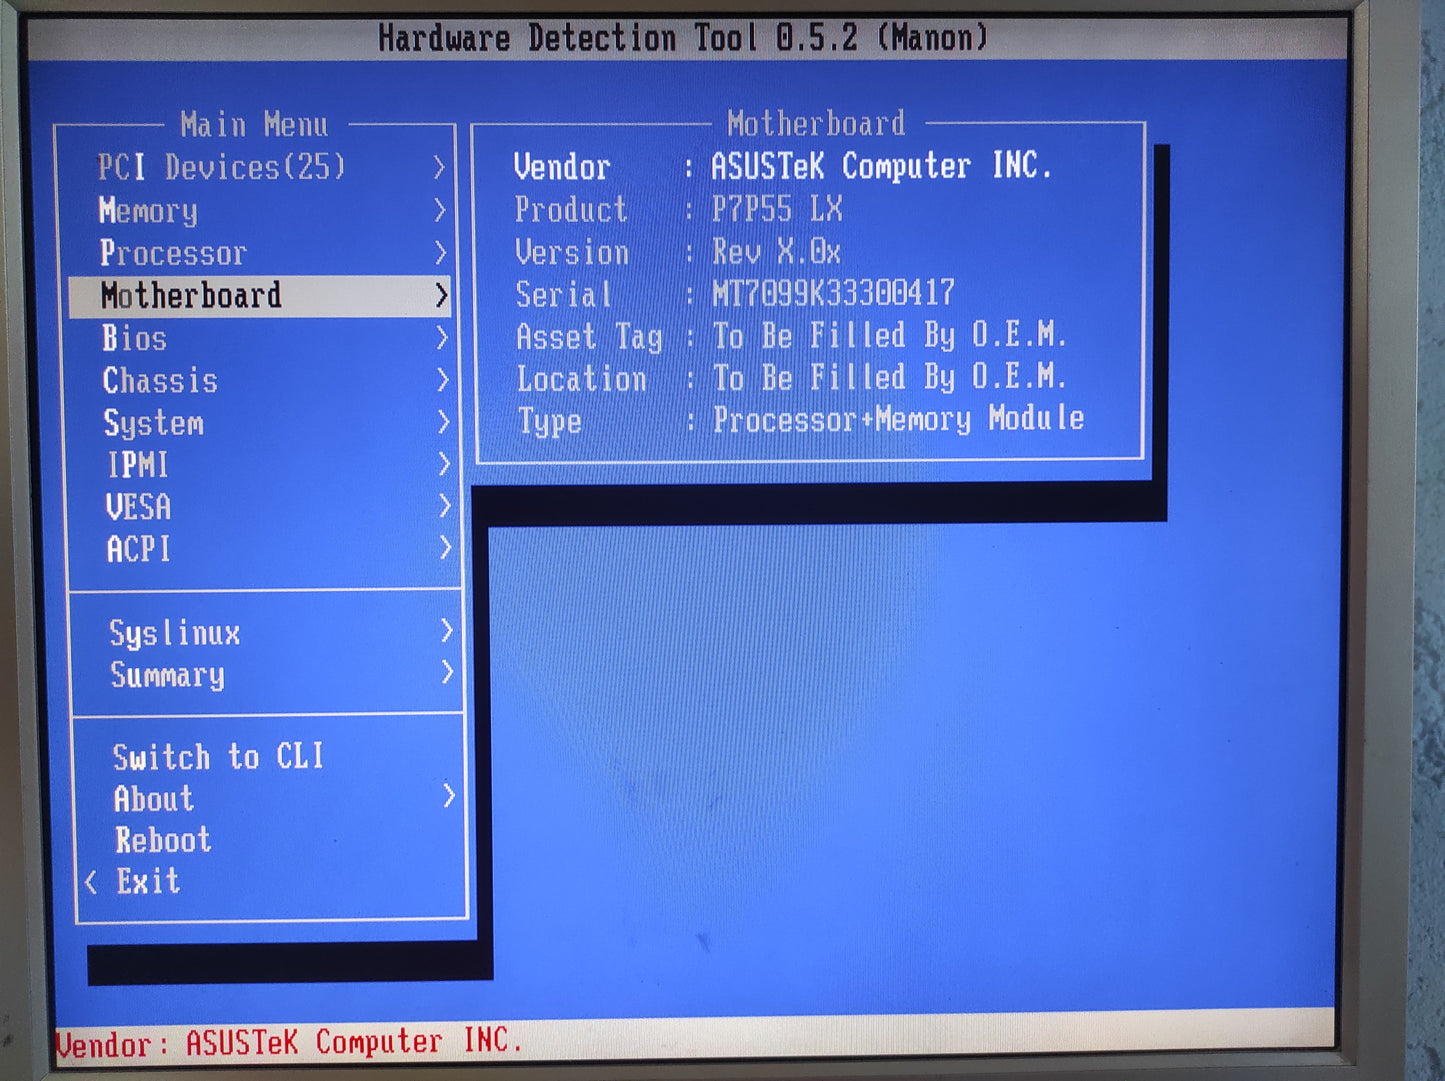
Task: Open the Processor submenu
Action: (173, 253)
